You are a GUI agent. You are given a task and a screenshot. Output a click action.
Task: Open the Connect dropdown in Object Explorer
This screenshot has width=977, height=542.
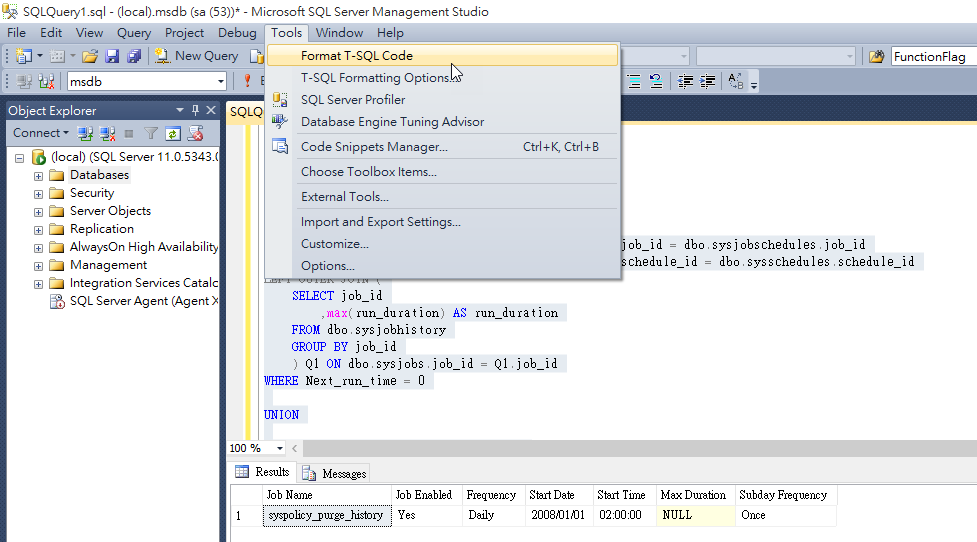pyautogui.click(x=41, y=133)
